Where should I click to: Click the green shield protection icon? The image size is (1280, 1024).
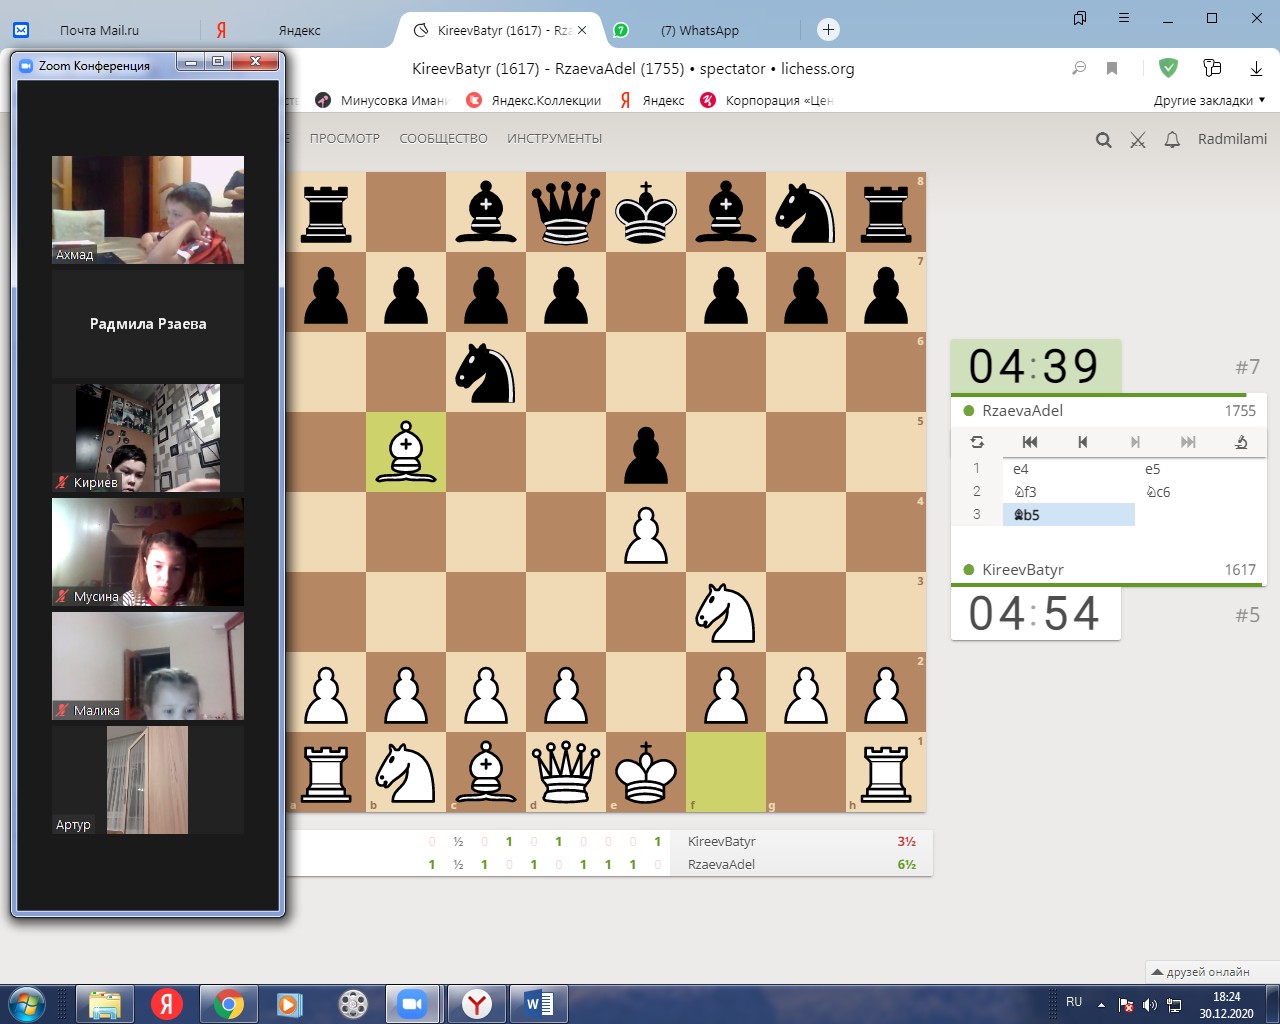click(1168, 68)
